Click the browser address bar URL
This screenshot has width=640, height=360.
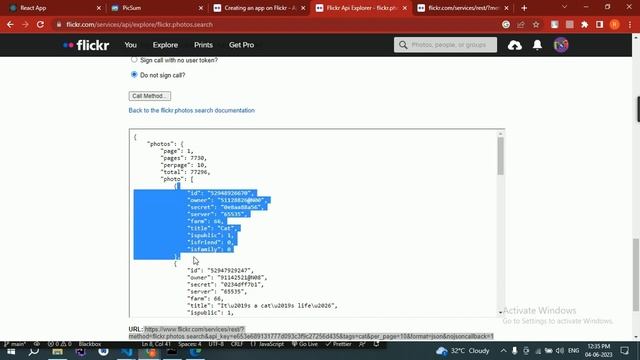(139, 24)
